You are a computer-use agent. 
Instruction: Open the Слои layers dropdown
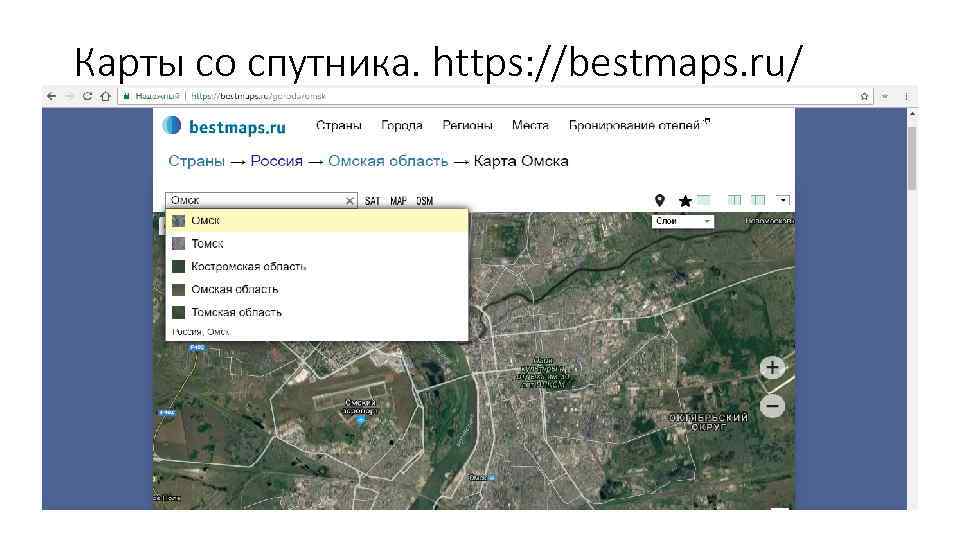(683, 221)
